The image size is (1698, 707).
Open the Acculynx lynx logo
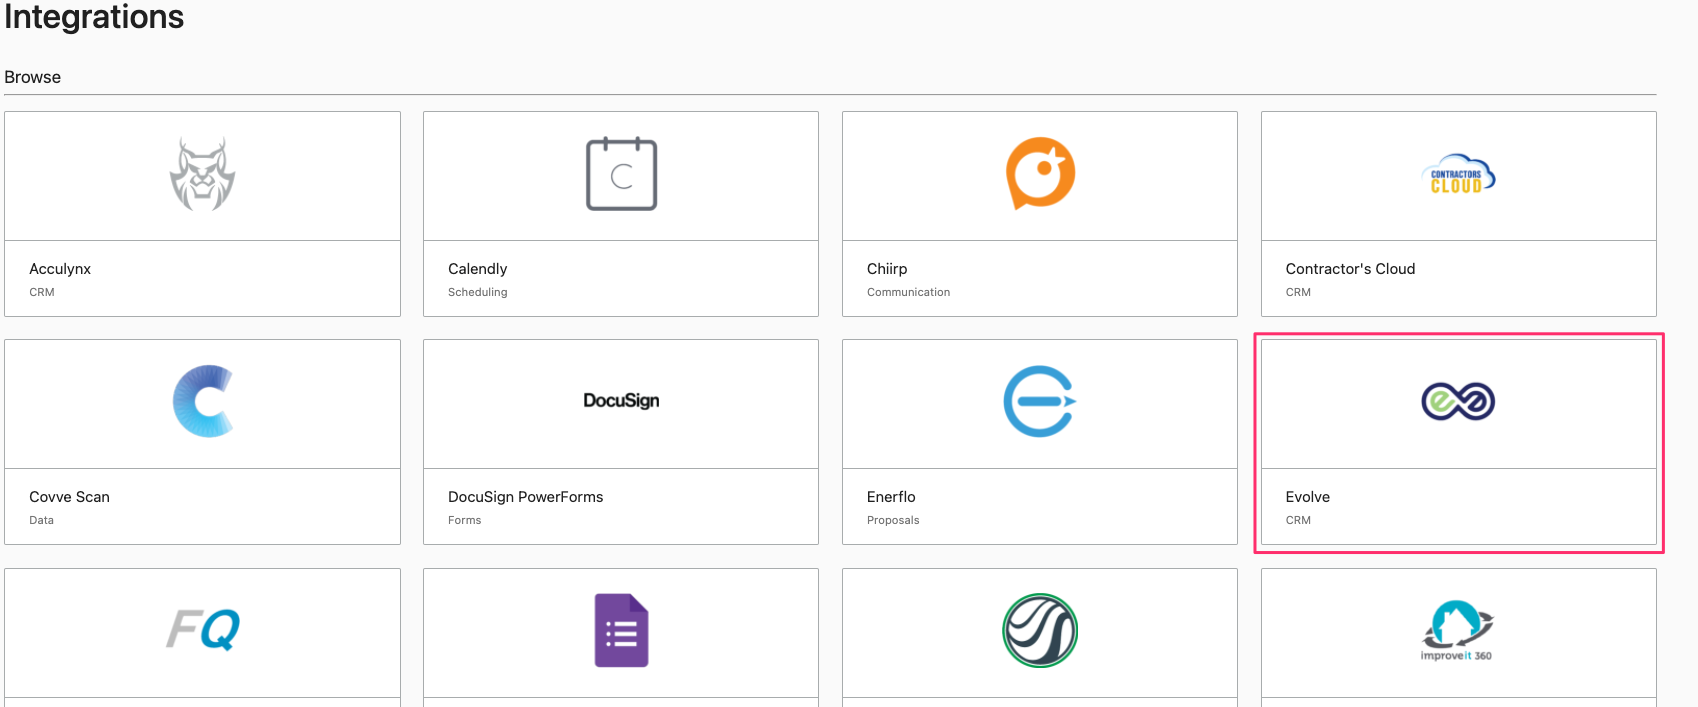click(202, 174)
